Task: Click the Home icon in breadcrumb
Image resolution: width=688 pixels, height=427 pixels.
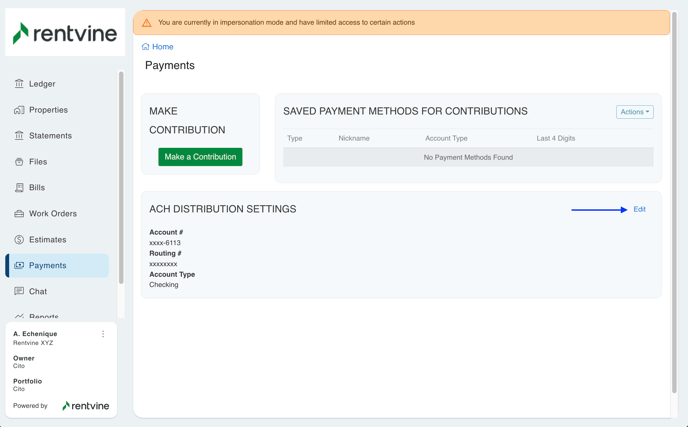Action: (x=146, y=46)
